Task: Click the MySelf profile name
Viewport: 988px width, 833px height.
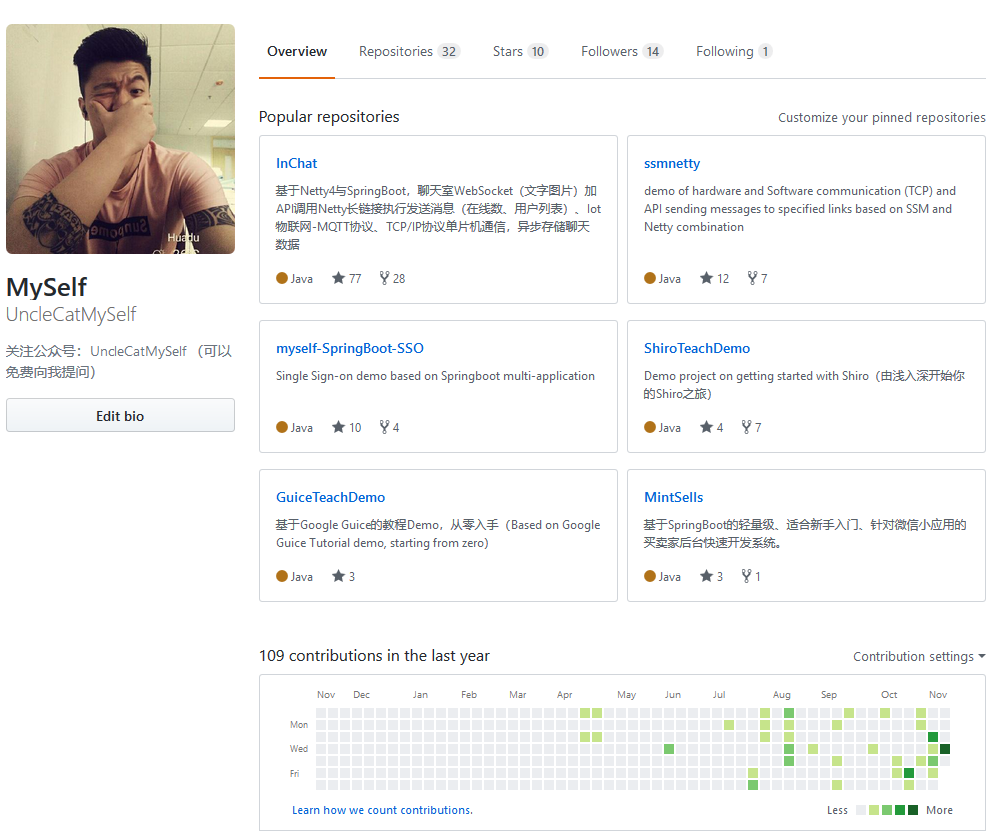Action: [x=47, y=287]
